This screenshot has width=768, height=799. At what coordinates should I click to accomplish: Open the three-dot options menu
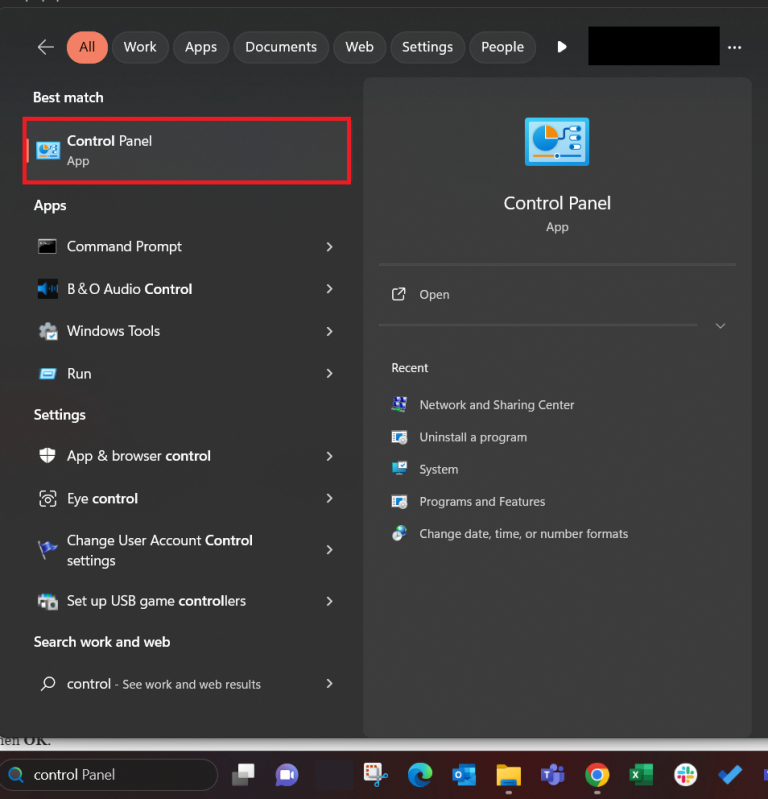735,47
